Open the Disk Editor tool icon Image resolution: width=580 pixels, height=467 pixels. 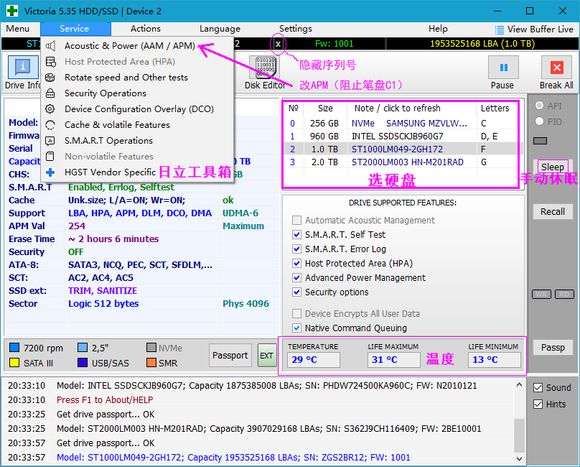pos(265,68)
